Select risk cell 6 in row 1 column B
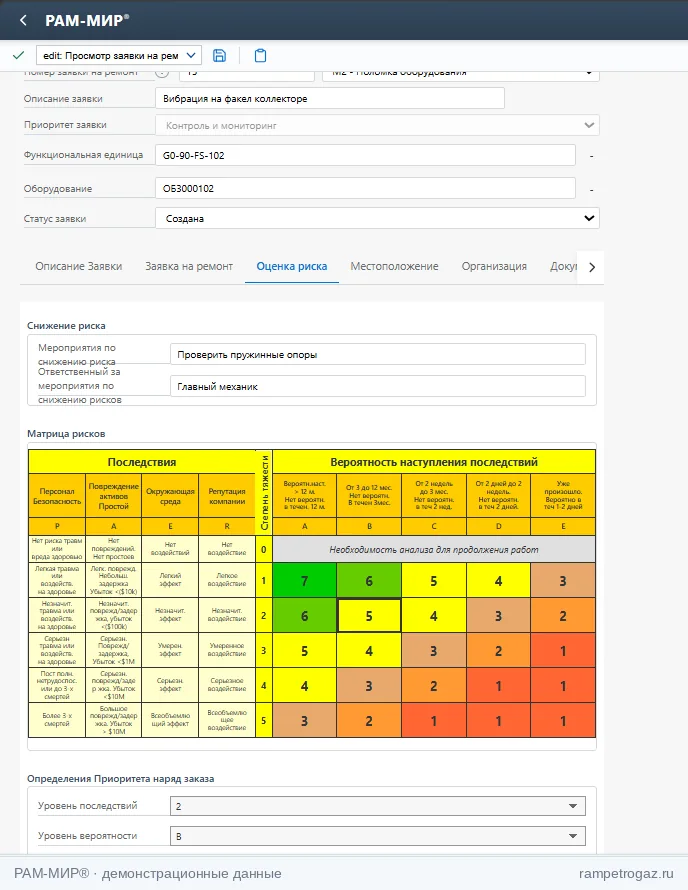Image resolution: width=688 pixels, height=890 pixels. coord(369,581)
